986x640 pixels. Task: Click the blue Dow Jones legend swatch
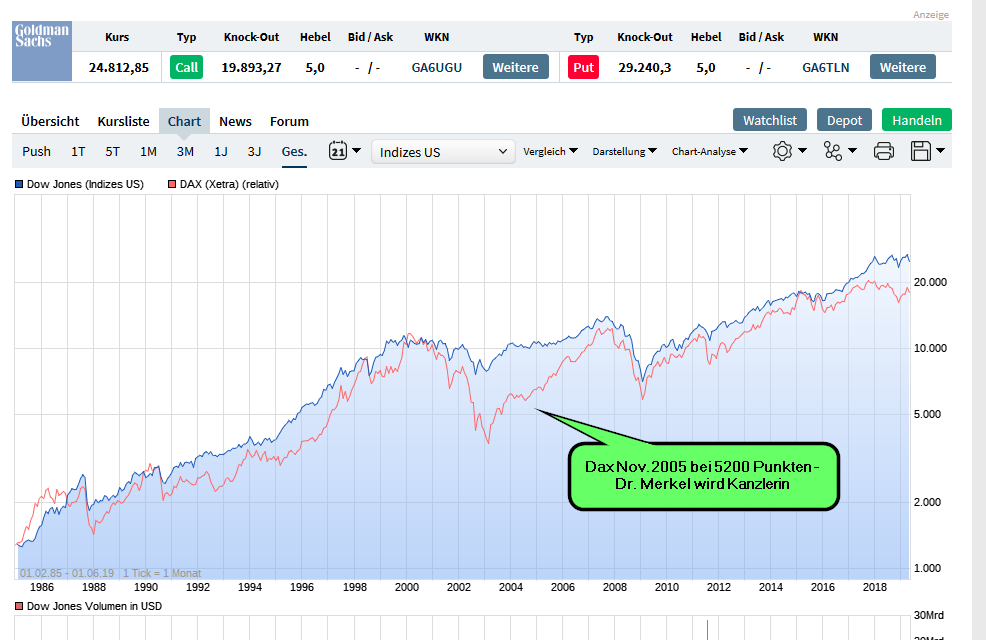(19, 184)
